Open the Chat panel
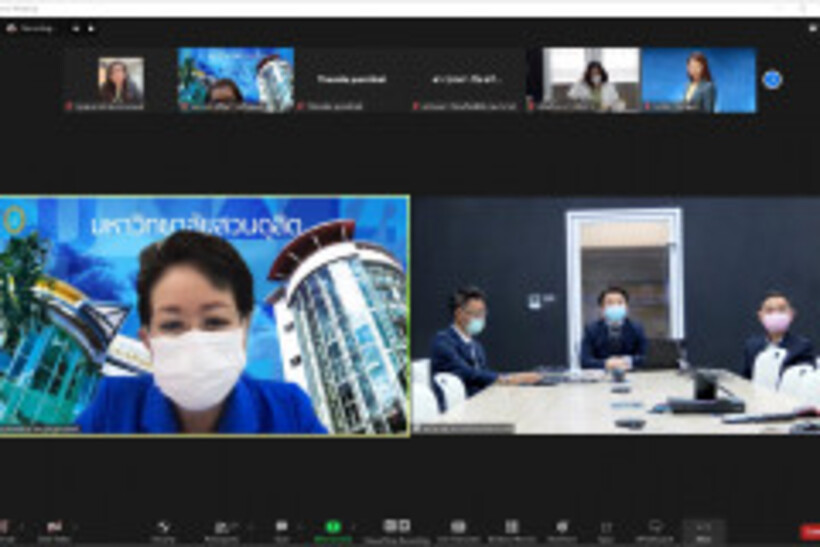Viewport: 820px width, 547px height. coord(281,528)
